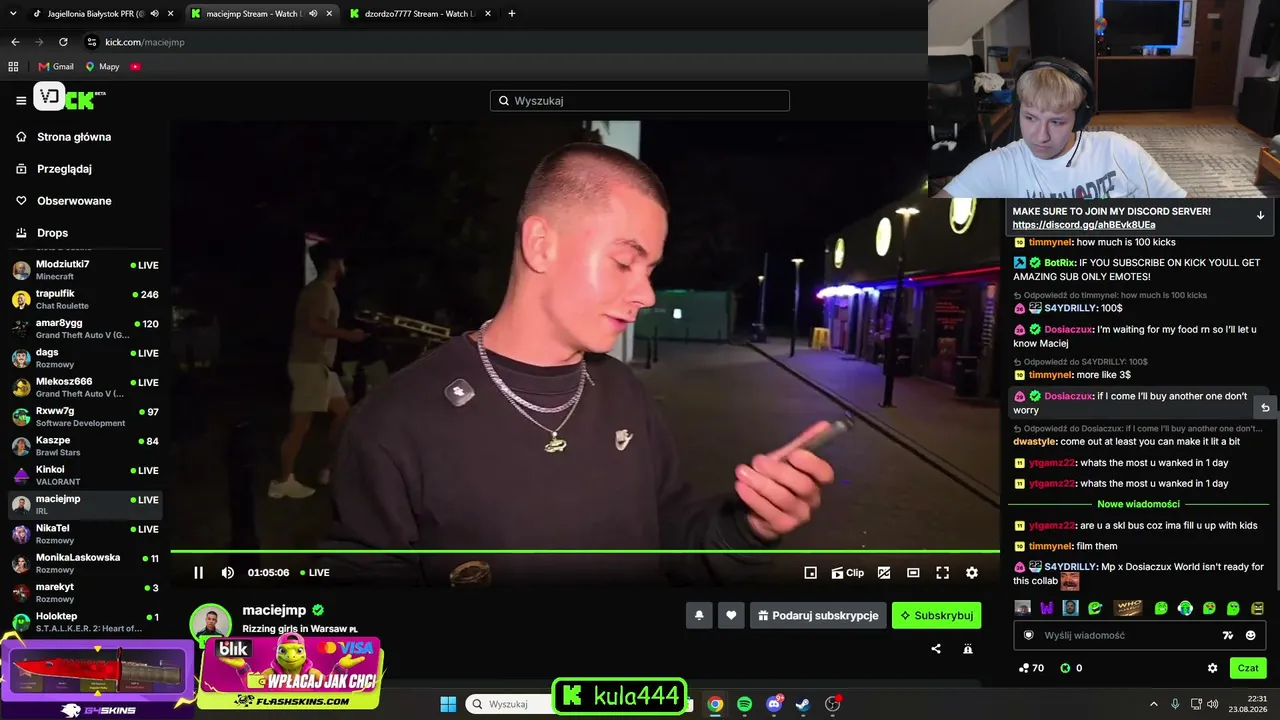Go back to the previous page
The height and width of the screenshot is (720, 1280).
[x=15, y=42]
